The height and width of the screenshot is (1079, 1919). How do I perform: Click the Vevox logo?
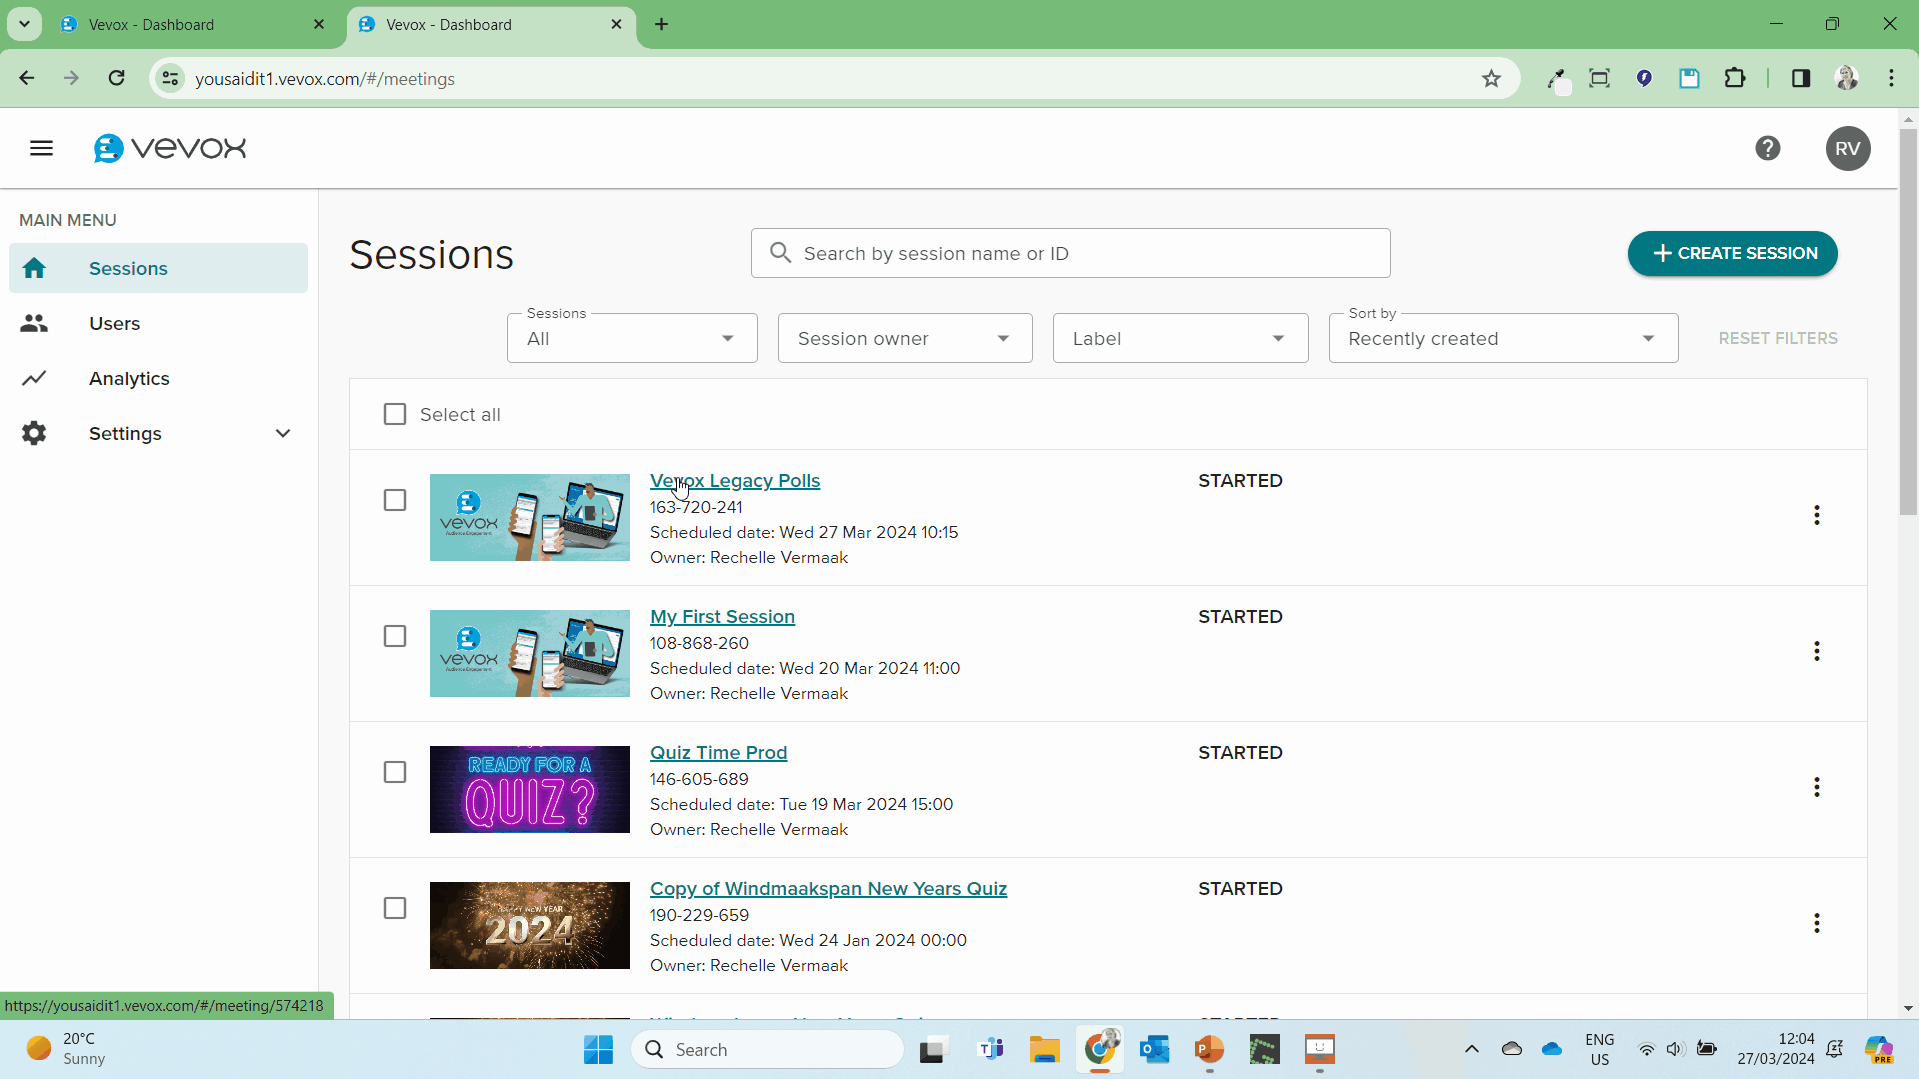click(x=169, y=147)
